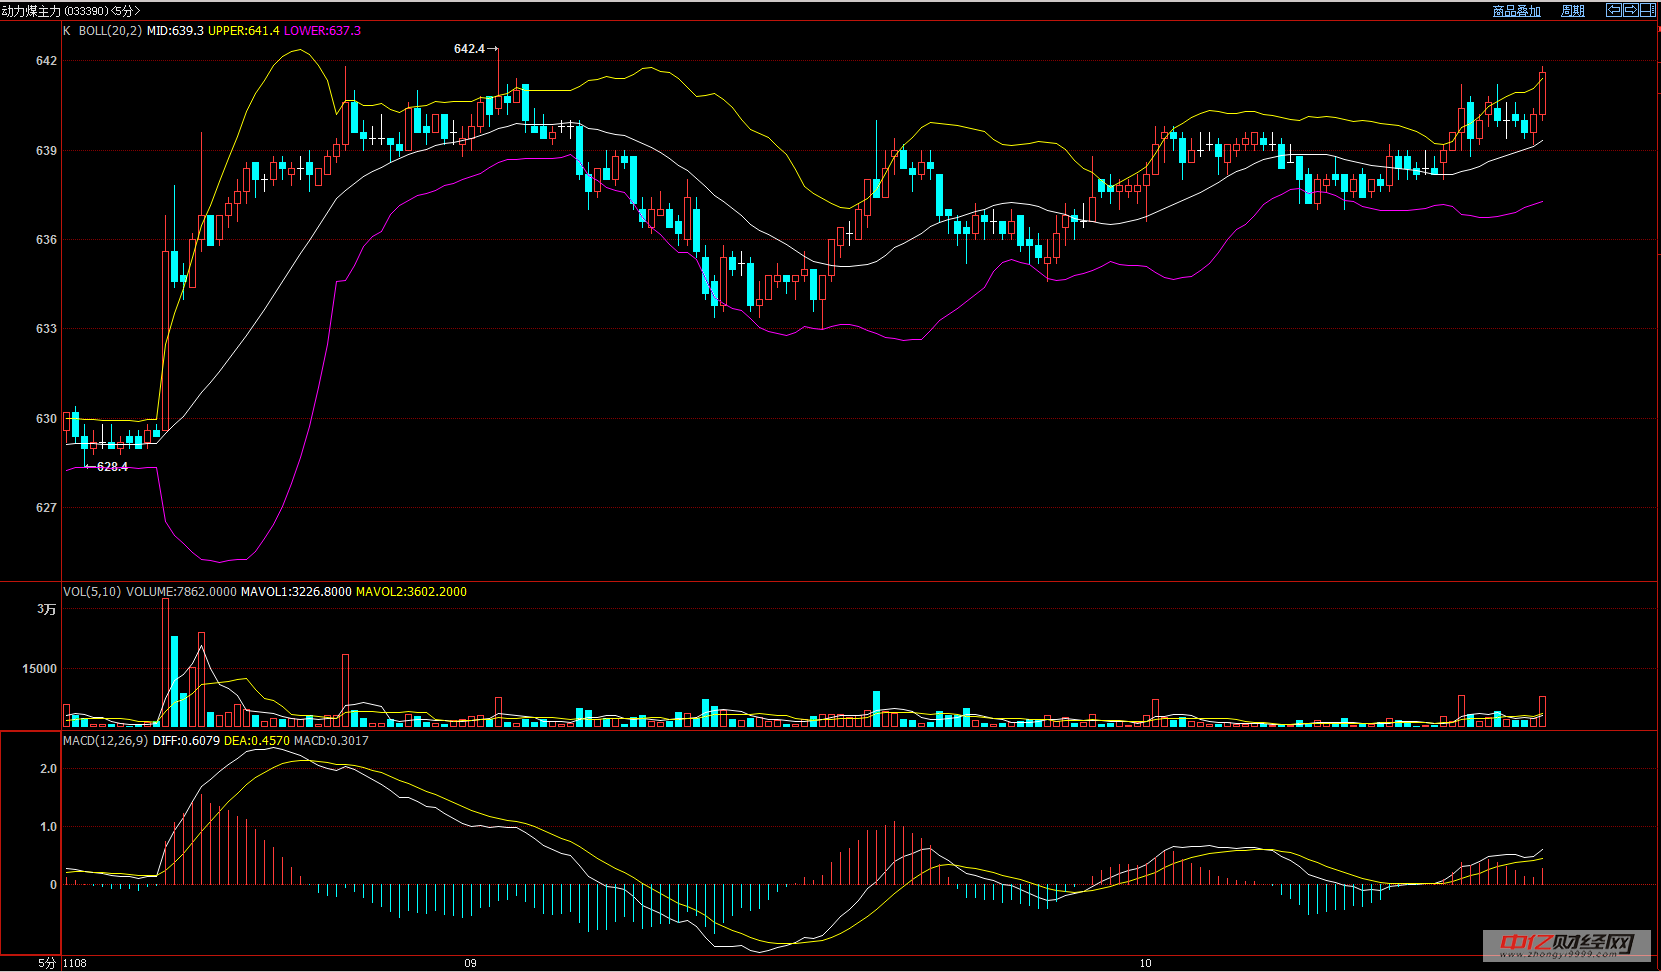Image resolution: width=1661 pixels, height=972 pixels.
Task: Select the MID:639.3 Bollinger value
Action: (x=175, y=31)
